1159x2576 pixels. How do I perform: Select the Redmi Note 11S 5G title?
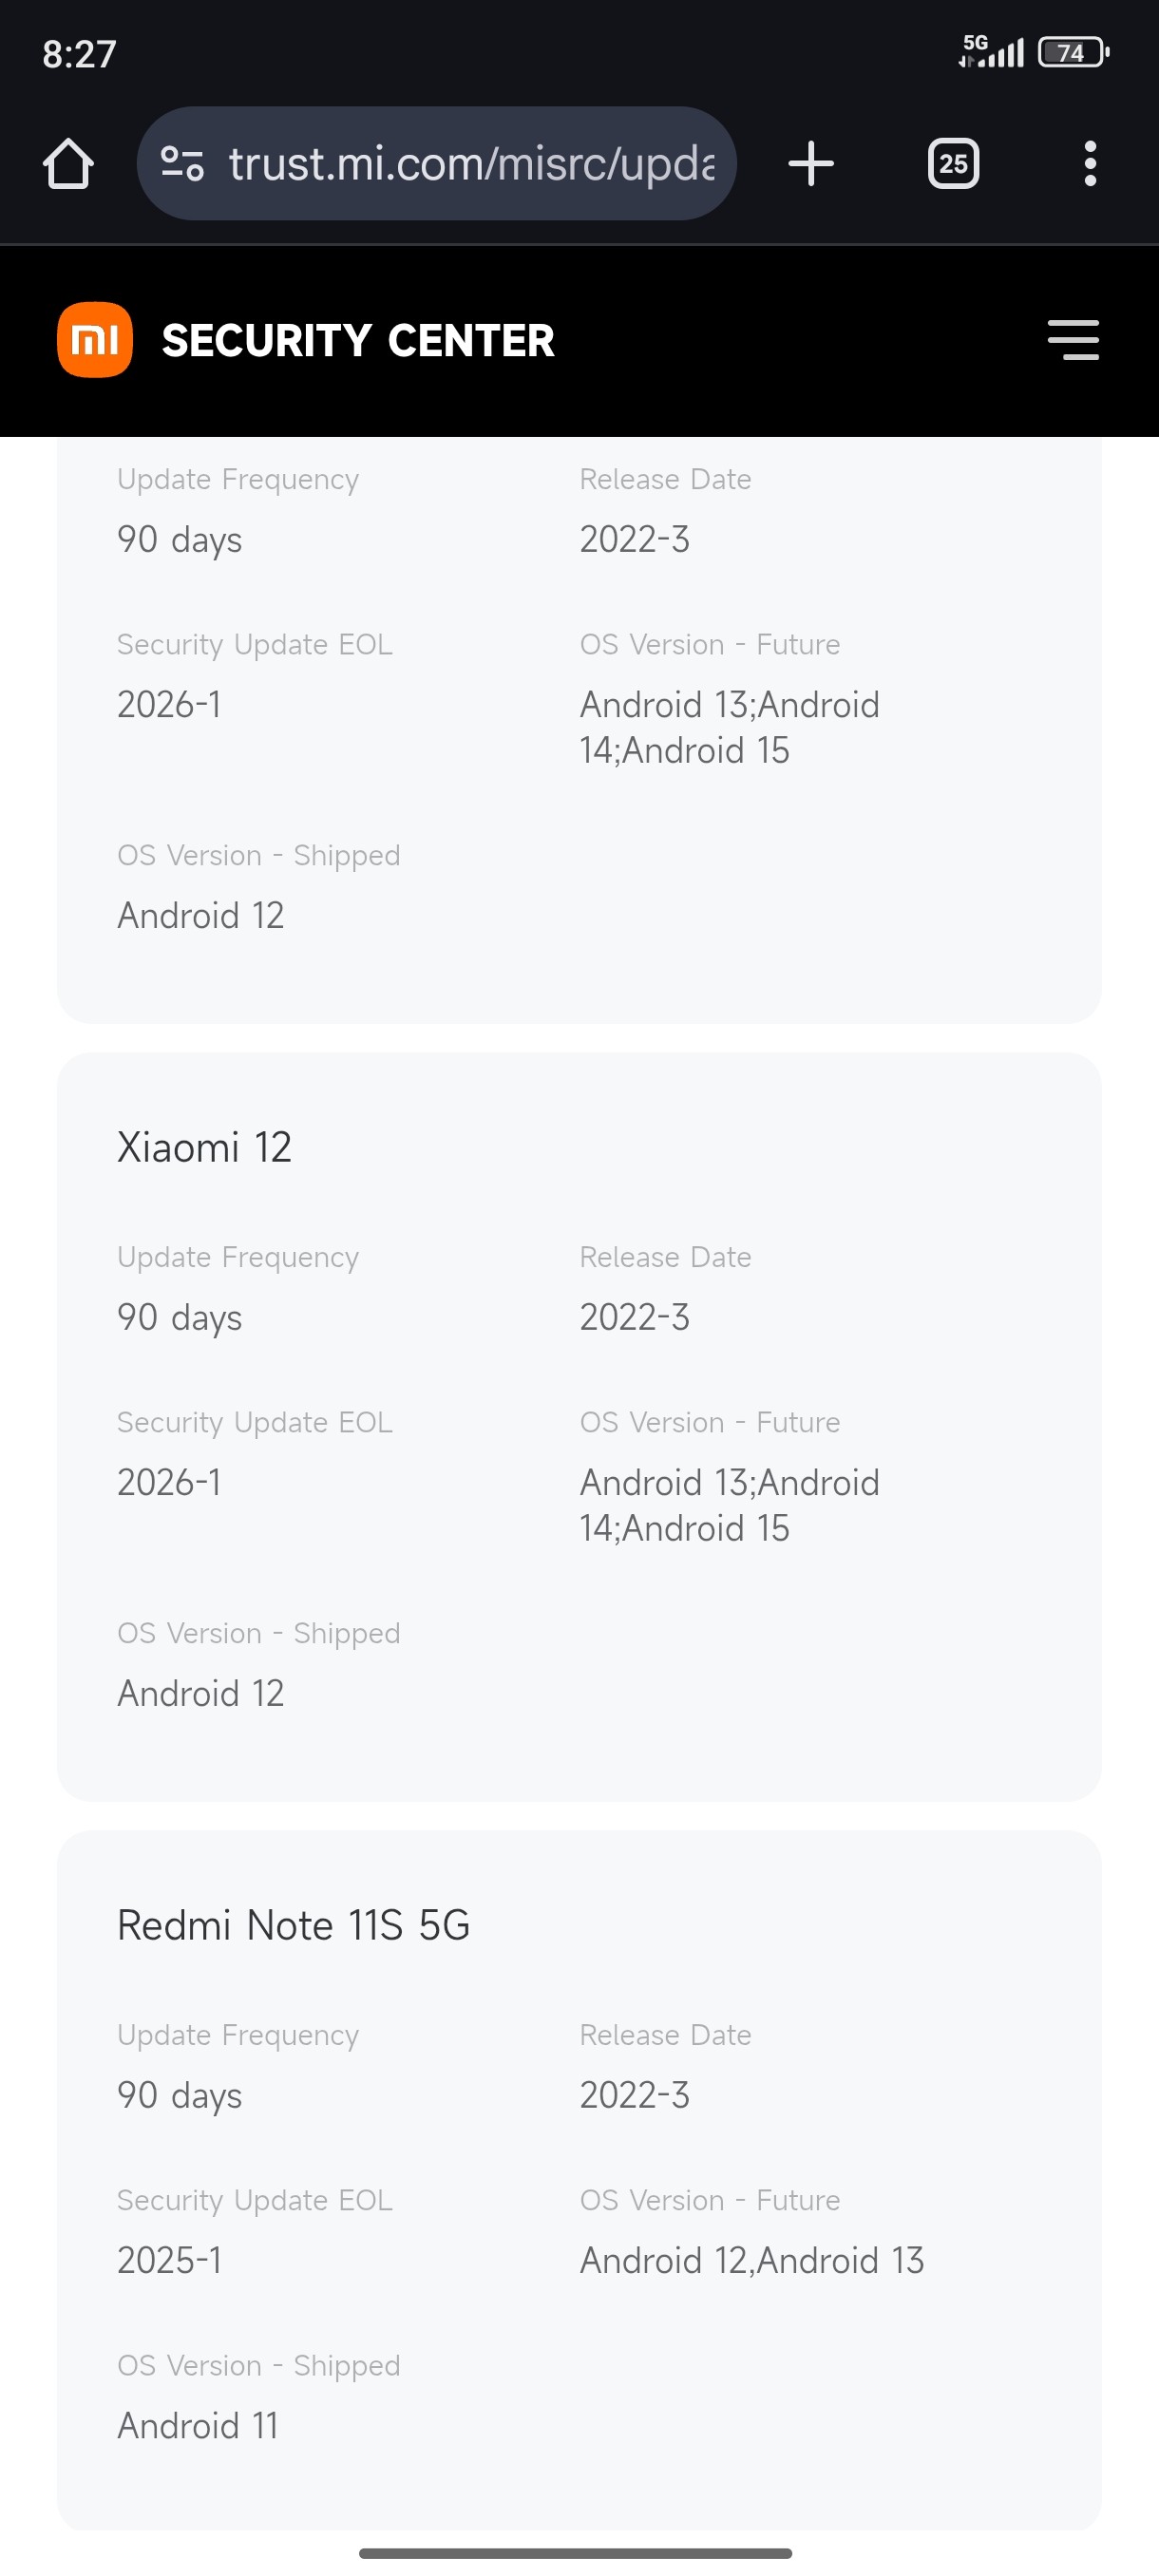[293, 1925]
